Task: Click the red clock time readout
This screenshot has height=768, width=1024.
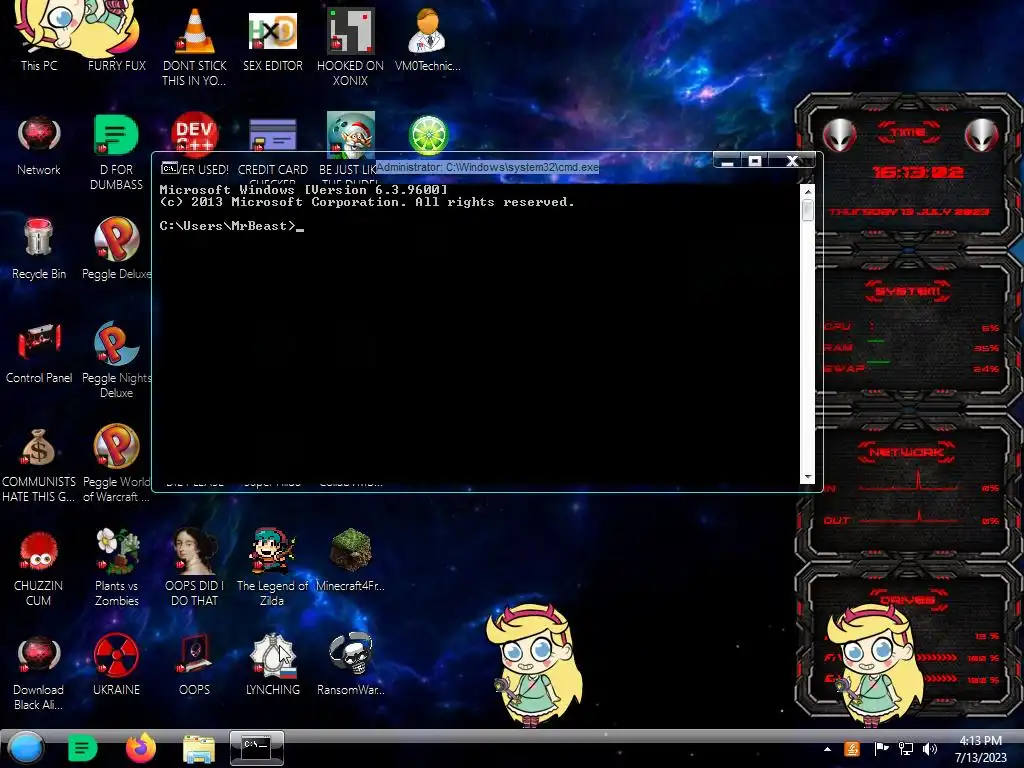Action: [918, 172]
